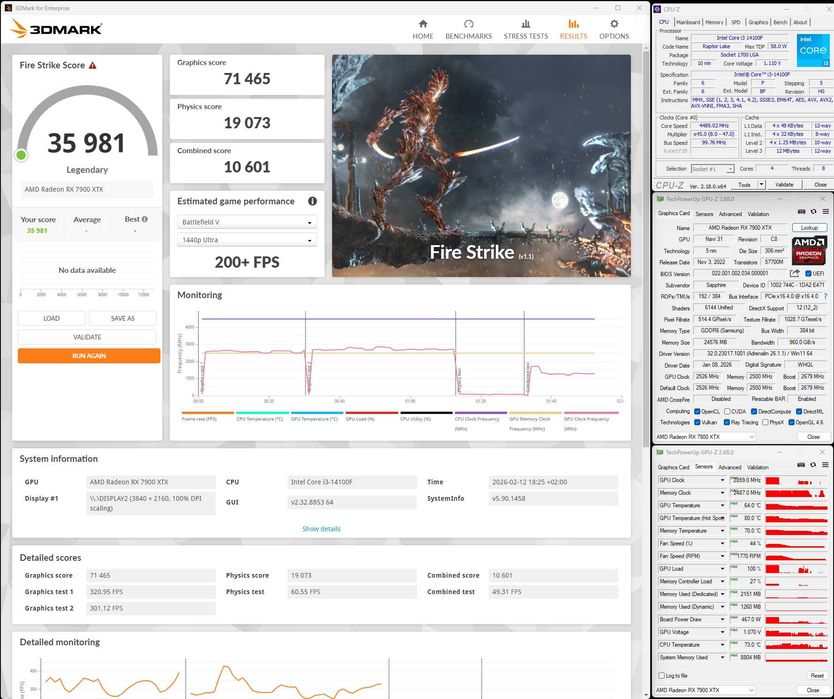Open the 3DMark Home section
Screen dimensions: 834x699
[x=423, y=28]
